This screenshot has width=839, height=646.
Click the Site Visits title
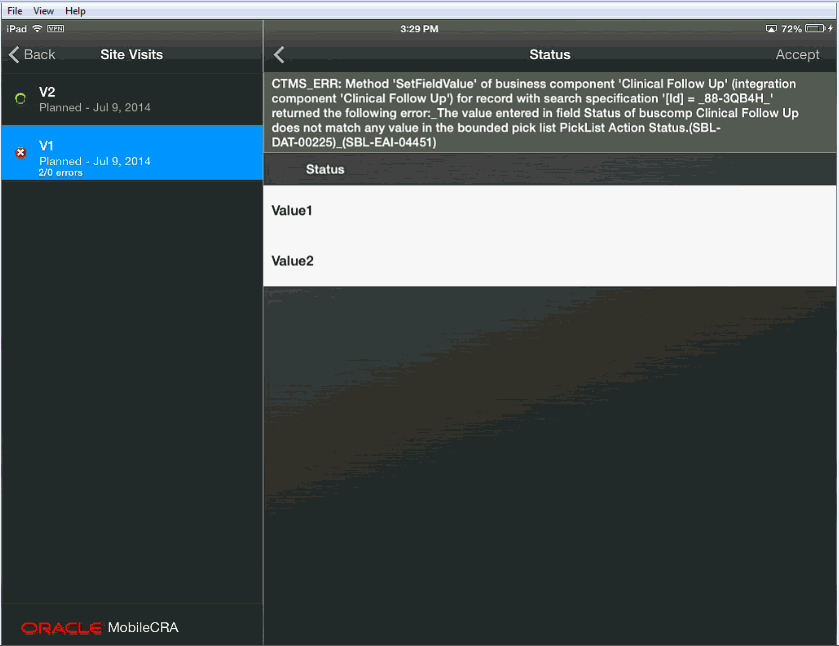tap(132, 55)
